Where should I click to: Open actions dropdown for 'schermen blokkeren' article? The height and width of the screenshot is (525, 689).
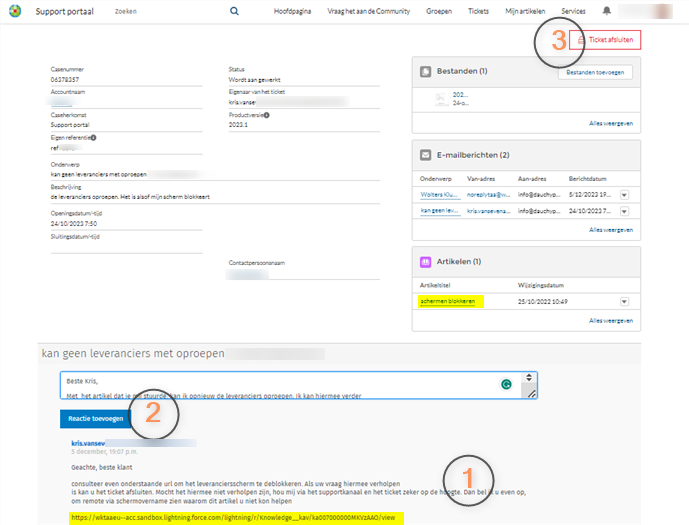624,301
